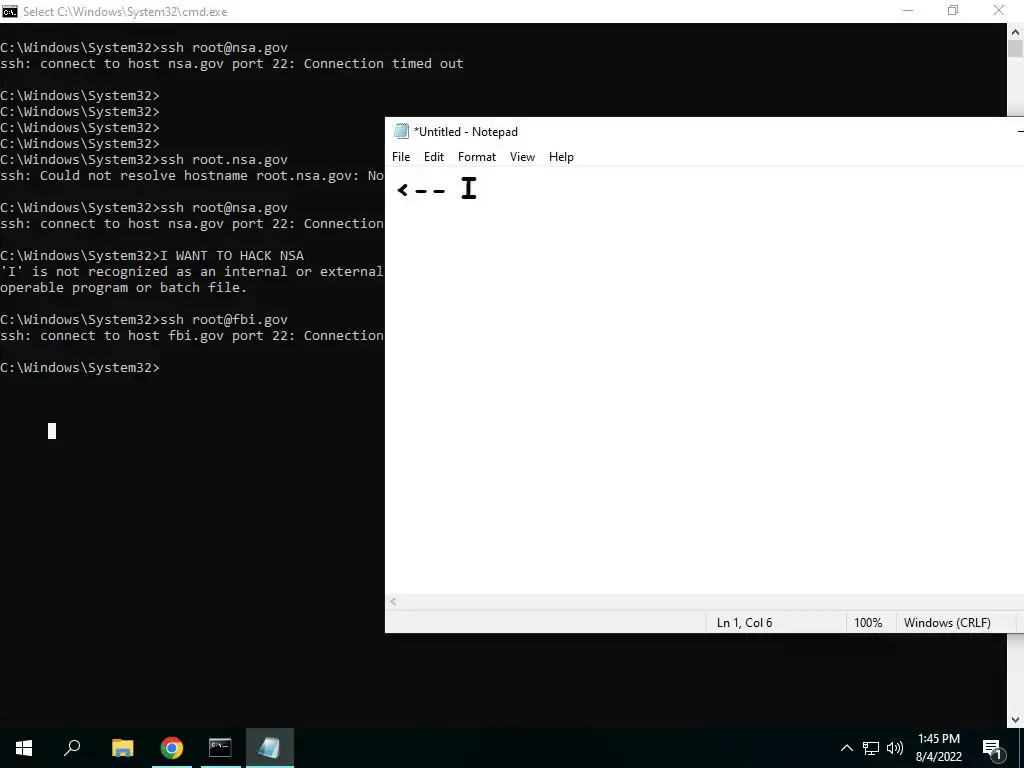This screenshot has height=768, width=1024.
Task: Click the Notepad text editing area
Action: coord(705,381)
